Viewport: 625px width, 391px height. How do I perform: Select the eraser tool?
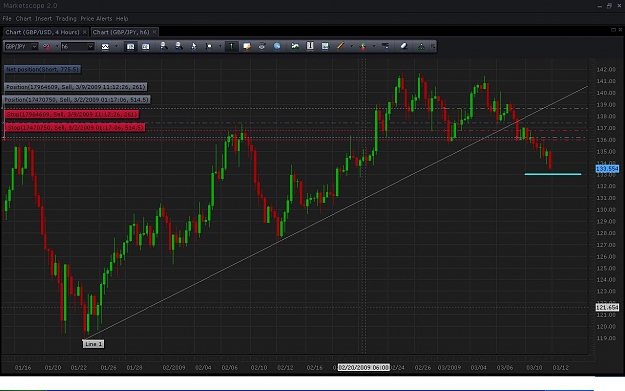pos(404,47)
